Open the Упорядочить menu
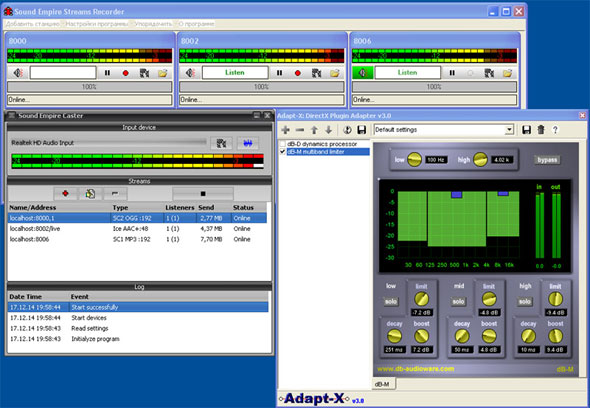 154,24
